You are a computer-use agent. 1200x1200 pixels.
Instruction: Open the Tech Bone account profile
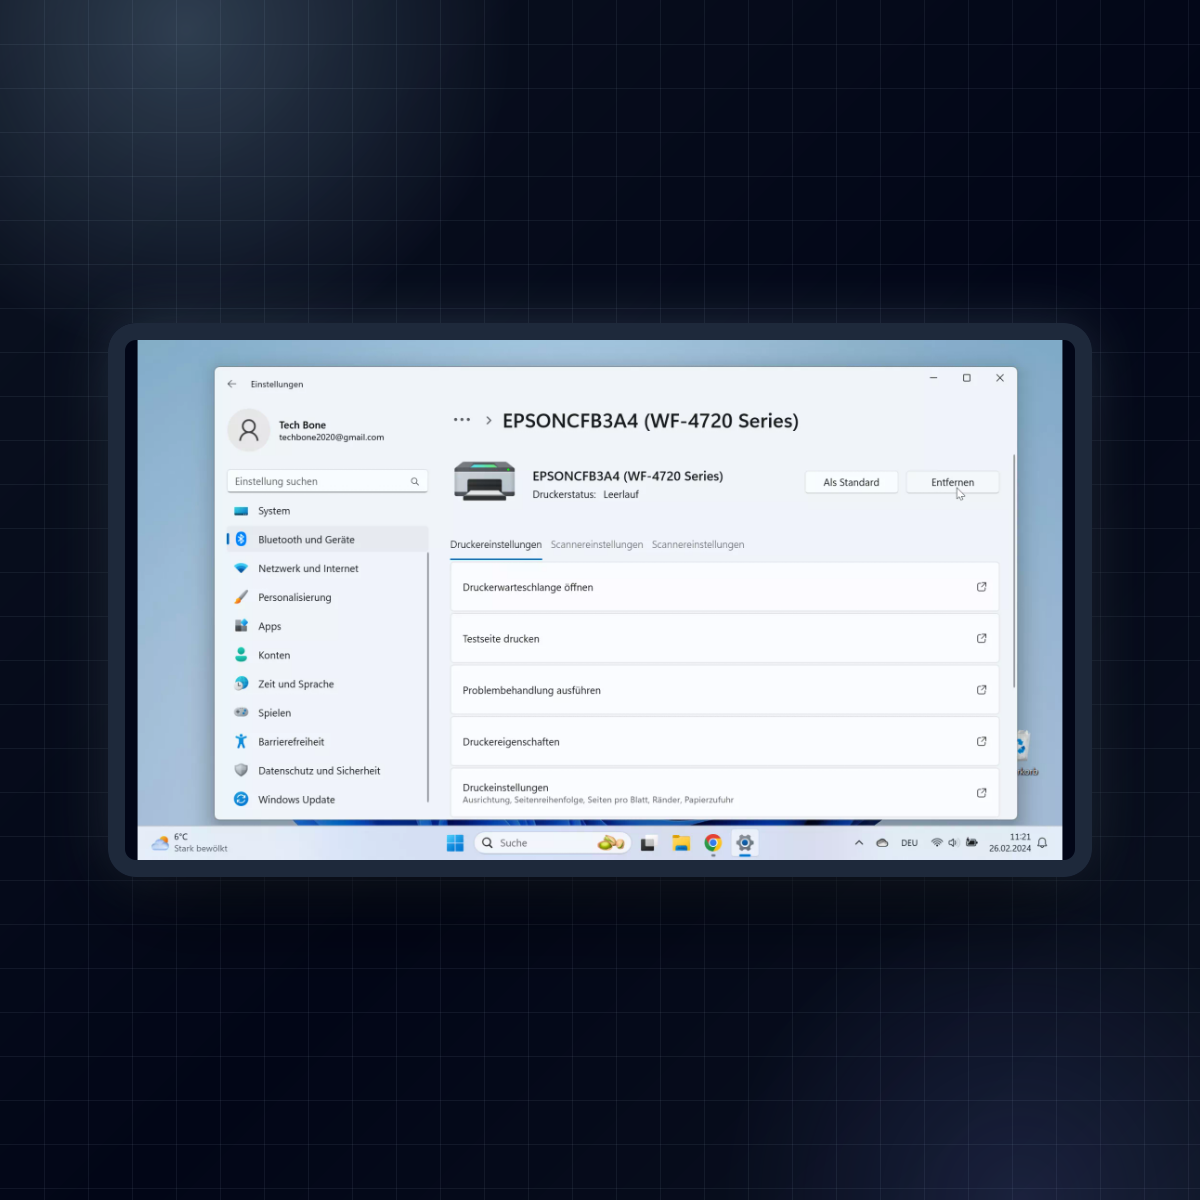(306, 430)
